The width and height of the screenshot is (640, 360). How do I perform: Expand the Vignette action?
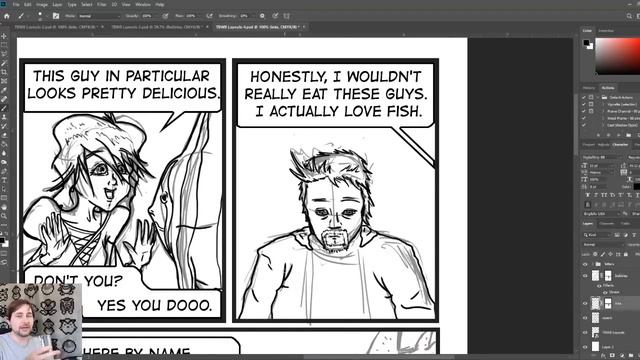[604, 104]
